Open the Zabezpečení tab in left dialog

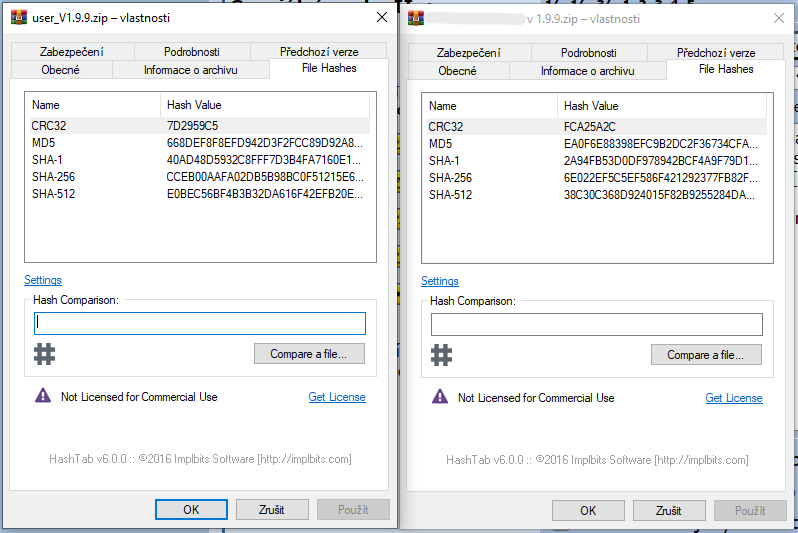click(72, 52)
